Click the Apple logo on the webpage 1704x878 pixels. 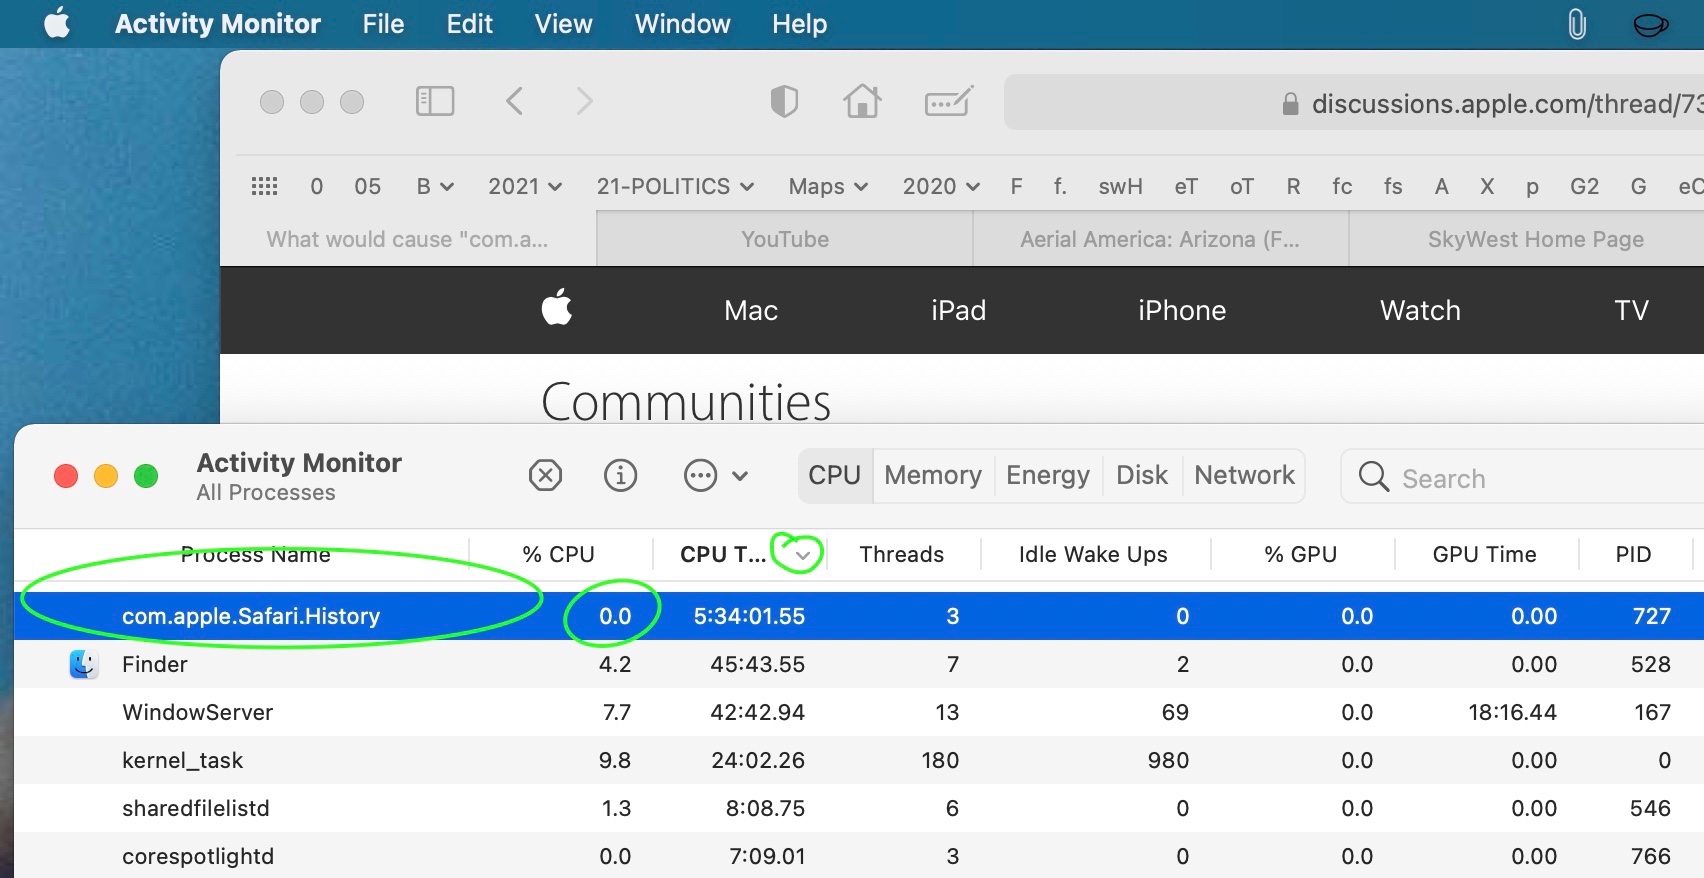click(557, 307)
